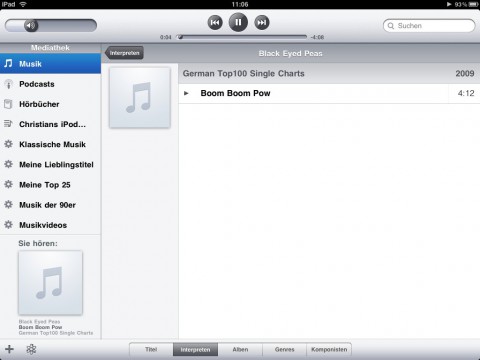
Task: Open Meine Lieblingstitel playlist
Action: [50, 164]
